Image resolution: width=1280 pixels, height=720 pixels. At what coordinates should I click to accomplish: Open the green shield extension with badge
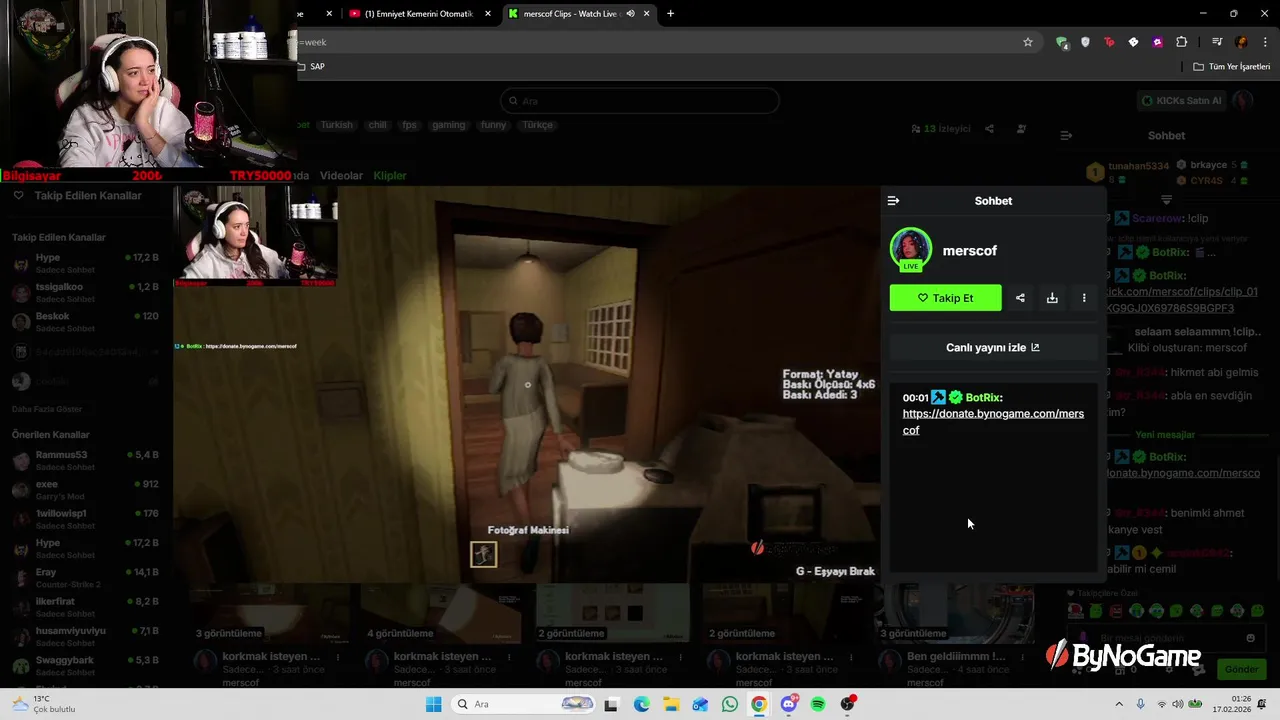coord(1062,42)
